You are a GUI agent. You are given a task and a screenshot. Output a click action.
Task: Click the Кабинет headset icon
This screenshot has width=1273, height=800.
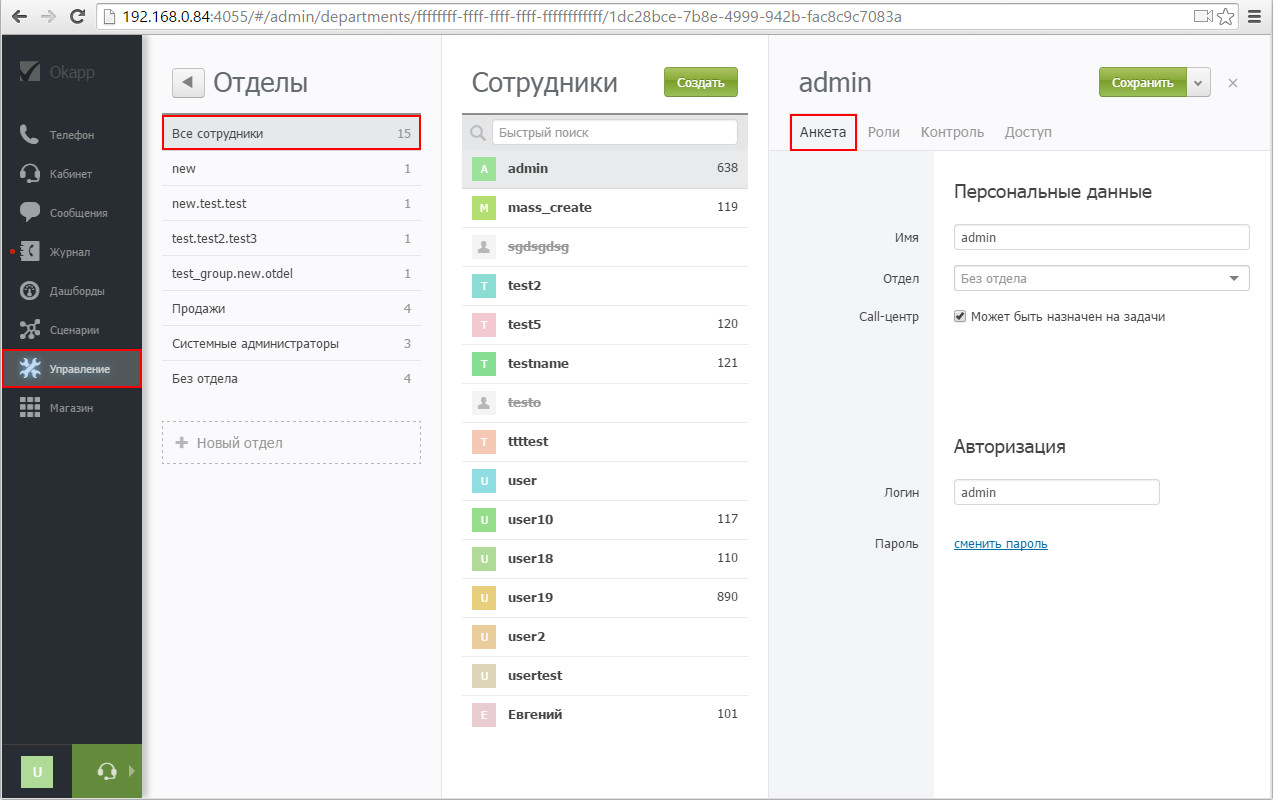point(30,174)
